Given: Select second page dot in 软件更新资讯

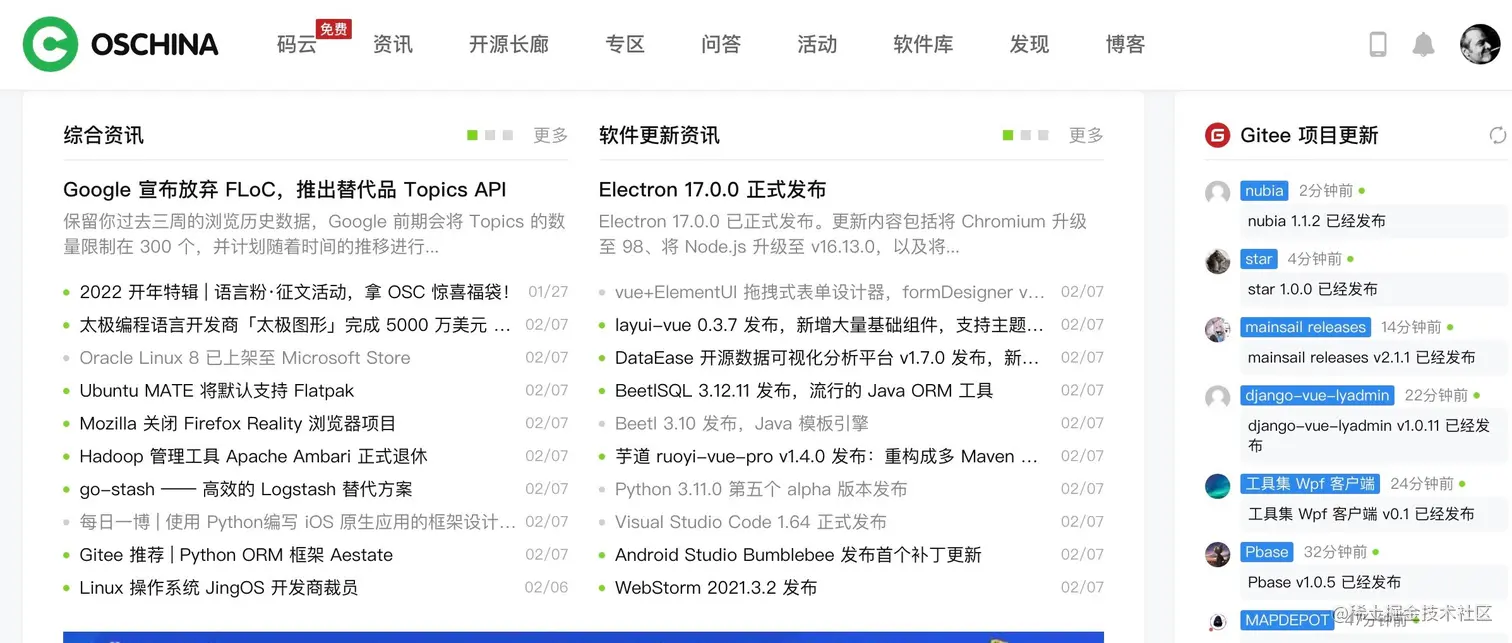Looking at the screenshot, I should point(1026,135).
